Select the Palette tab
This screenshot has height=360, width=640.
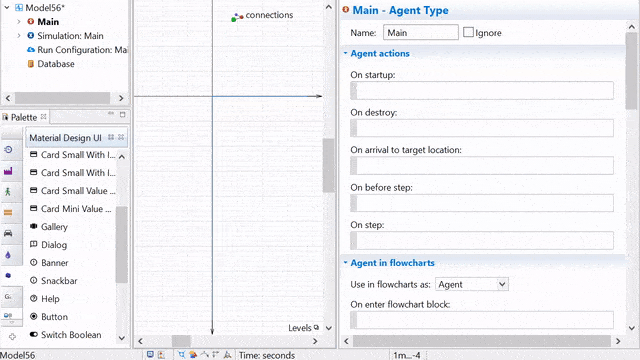24,118
